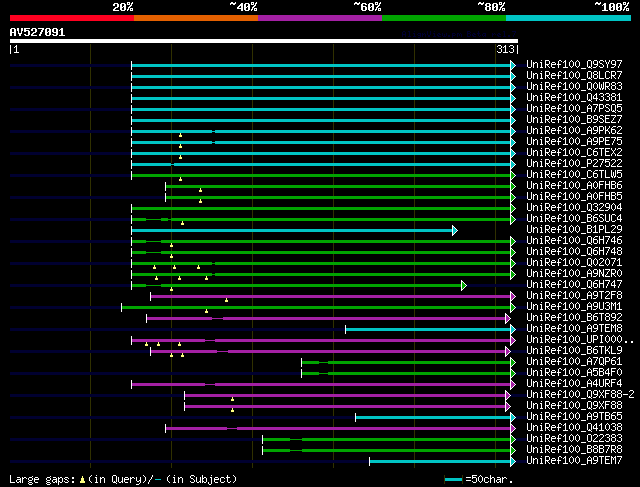
Task: Click the arrowhead ending the UniRef100_B1PL29 alignment
Action: (x=455, y=231)
